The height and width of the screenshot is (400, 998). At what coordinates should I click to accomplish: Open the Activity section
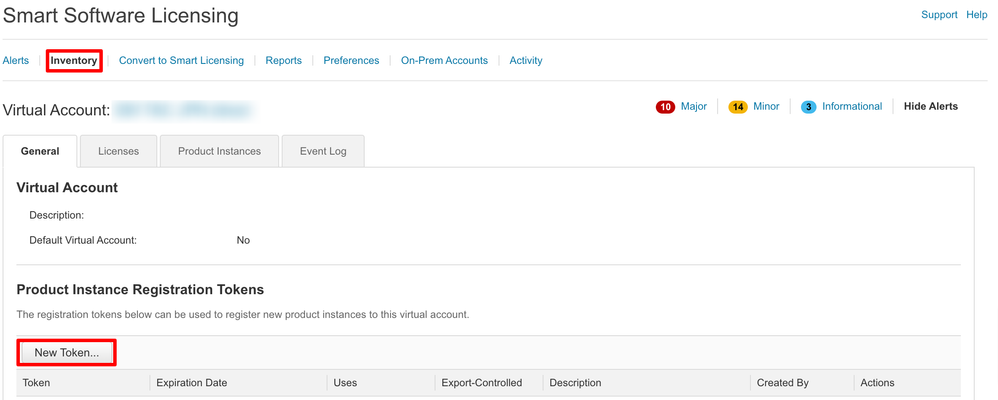(526, 61)
